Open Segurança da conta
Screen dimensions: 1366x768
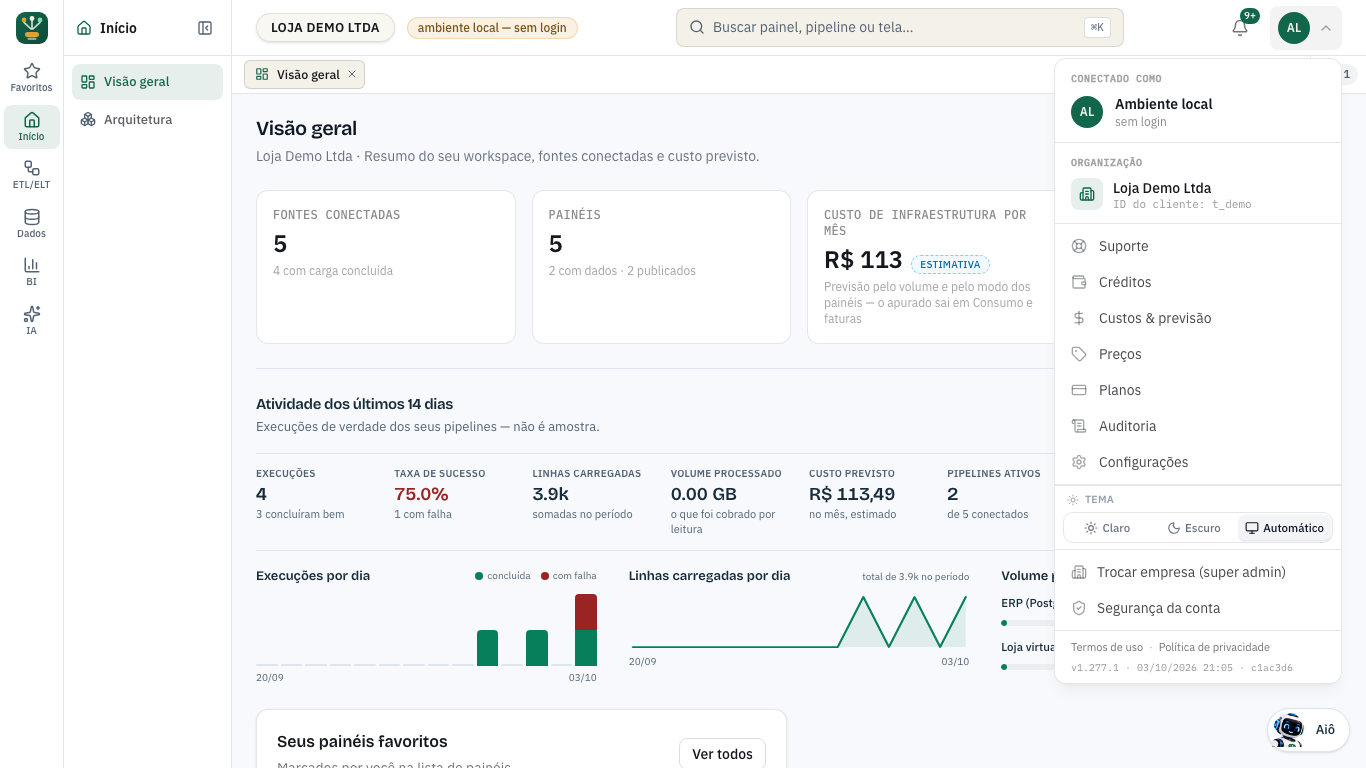1198,608
